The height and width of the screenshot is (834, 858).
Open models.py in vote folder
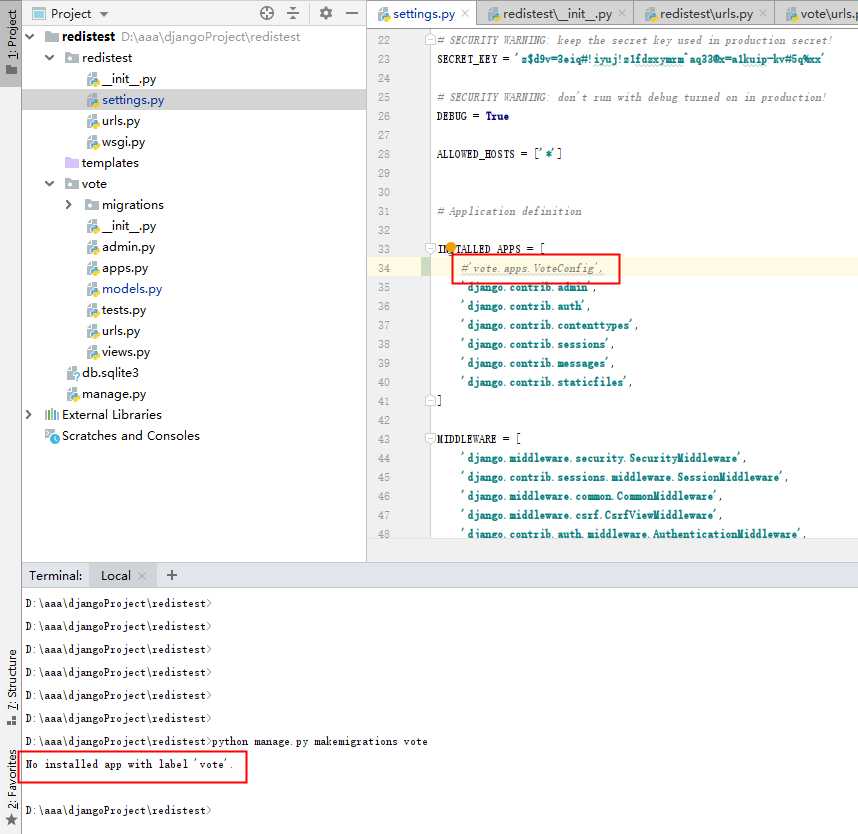132,288
